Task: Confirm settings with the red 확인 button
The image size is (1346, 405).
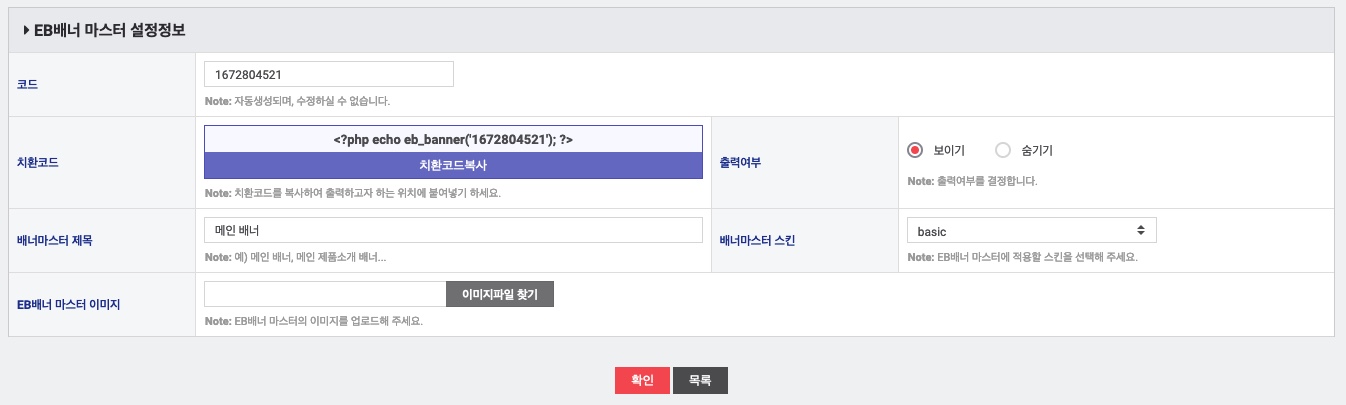Action: tap(641, 381)
